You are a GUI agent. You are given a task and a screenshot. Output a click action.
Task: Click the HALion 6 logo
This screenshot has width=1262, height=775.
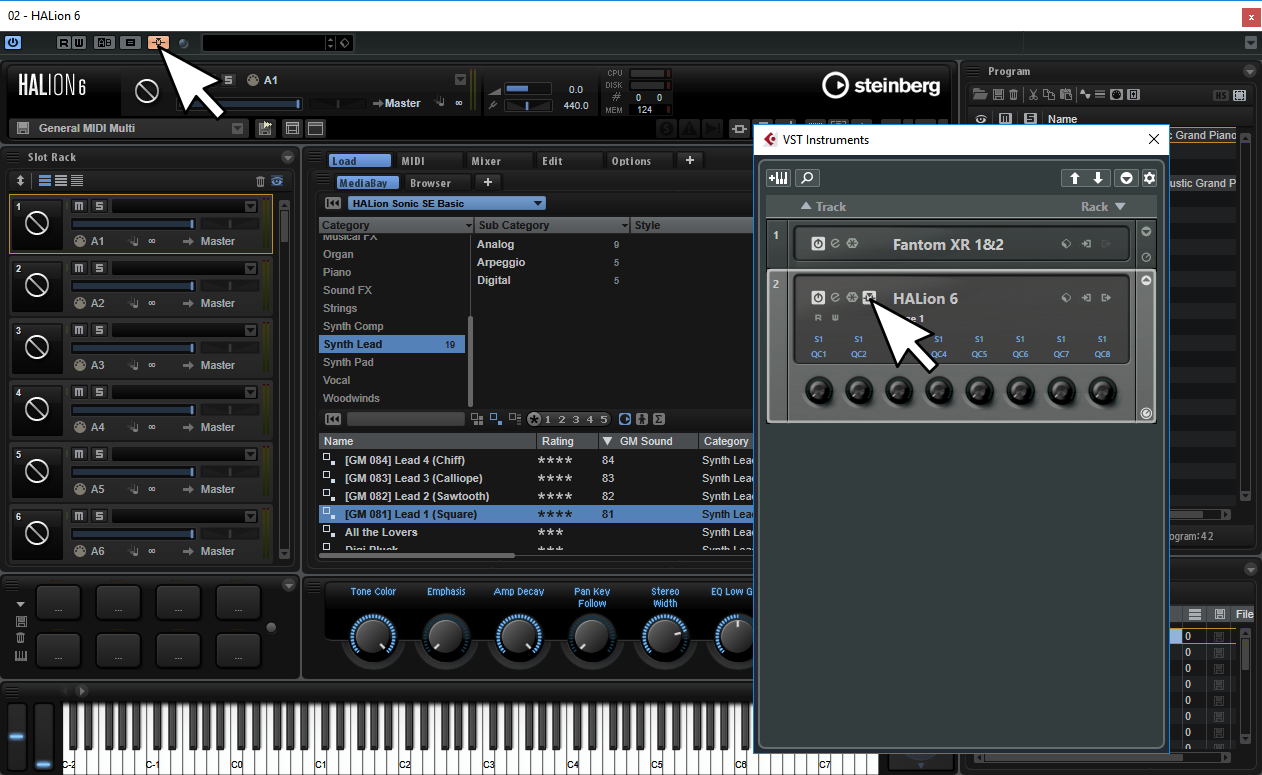tap(52, 86)
